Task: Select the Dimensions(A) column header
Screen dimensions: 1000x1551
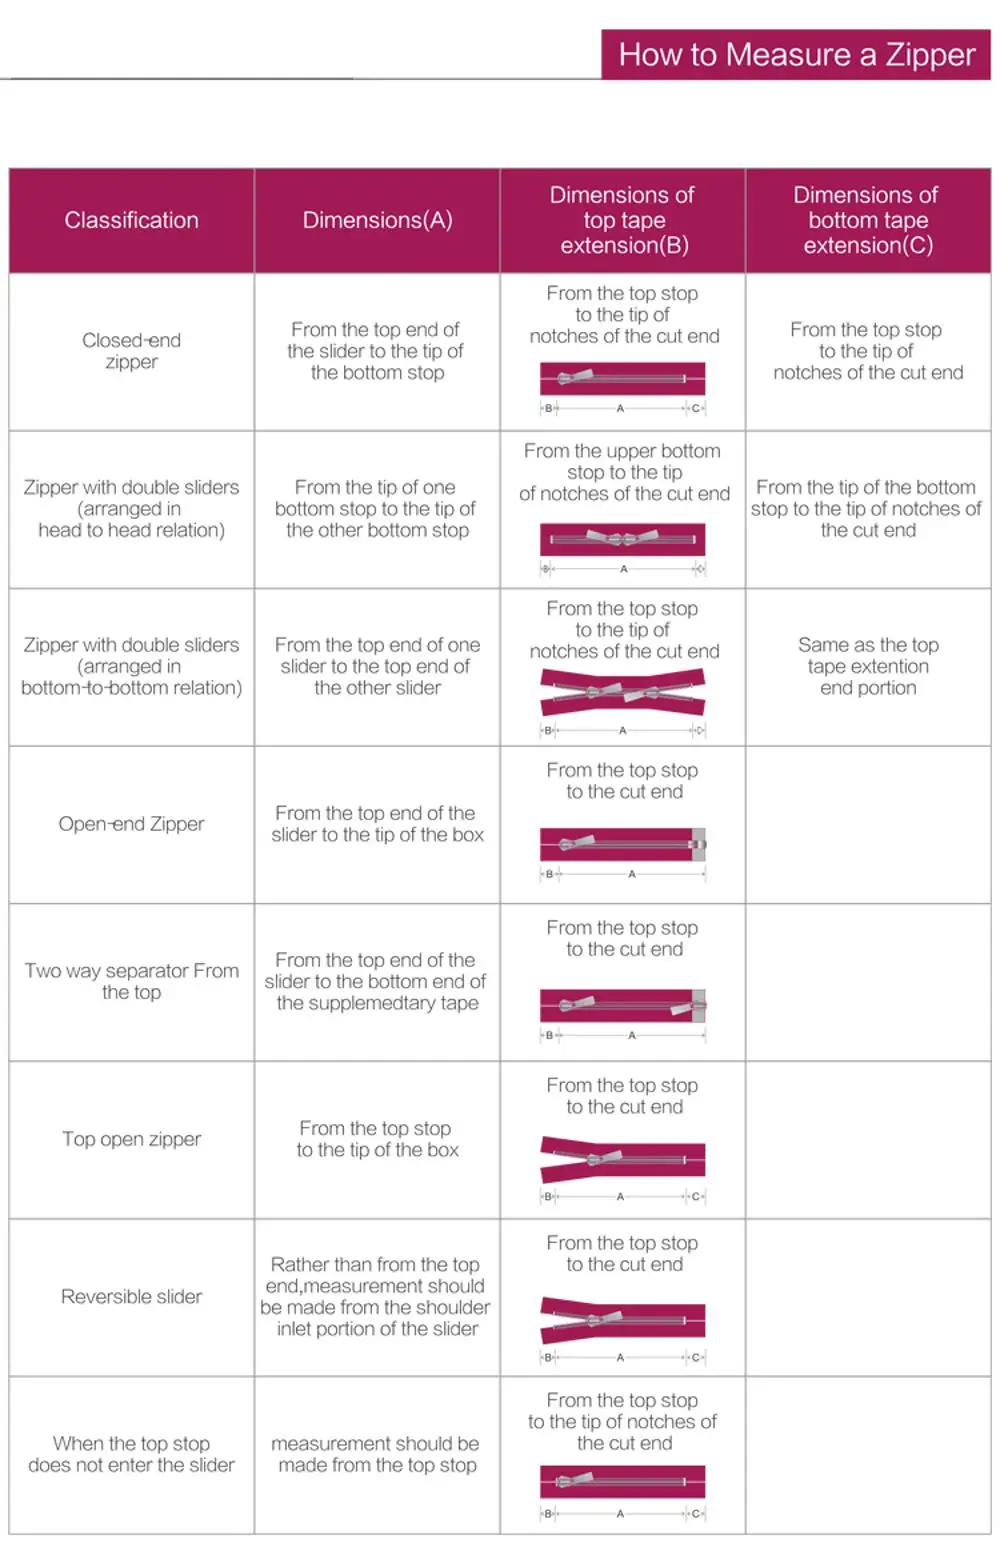Action: 377,220
